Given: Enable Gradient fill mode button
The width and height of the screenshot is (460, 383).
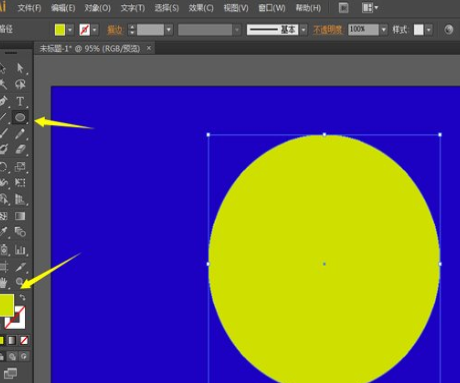Looking at the screenshot, I should (12, 340).
